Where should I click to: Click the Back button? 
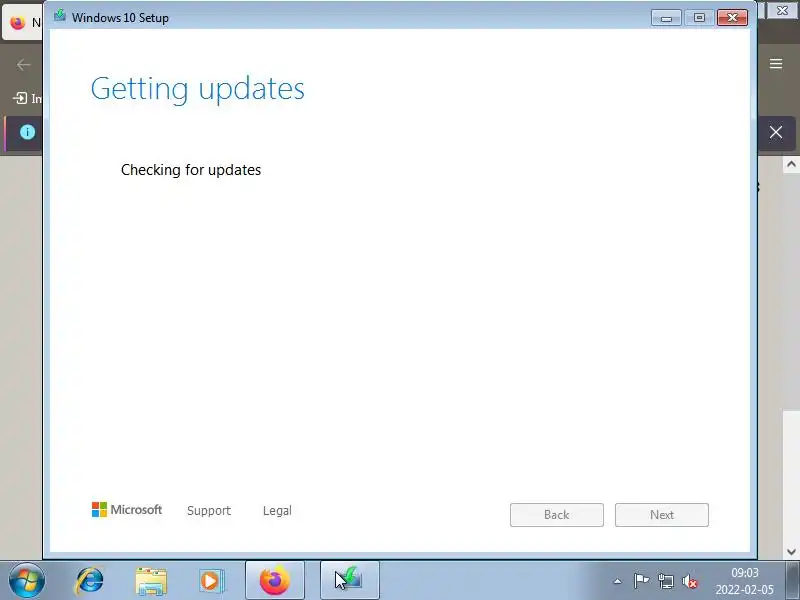pos(557,515)
